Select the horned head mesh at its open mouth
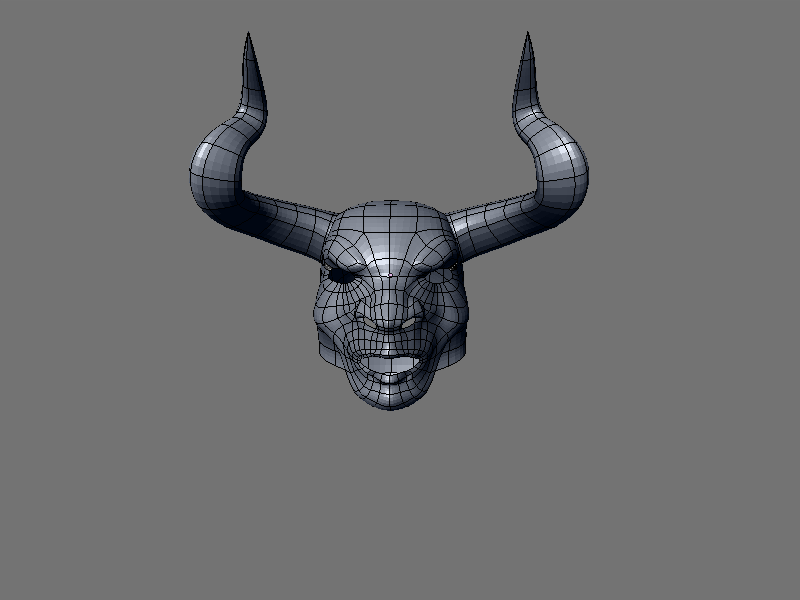The height and width of the screenshot is (600, 800). [391, 364]
